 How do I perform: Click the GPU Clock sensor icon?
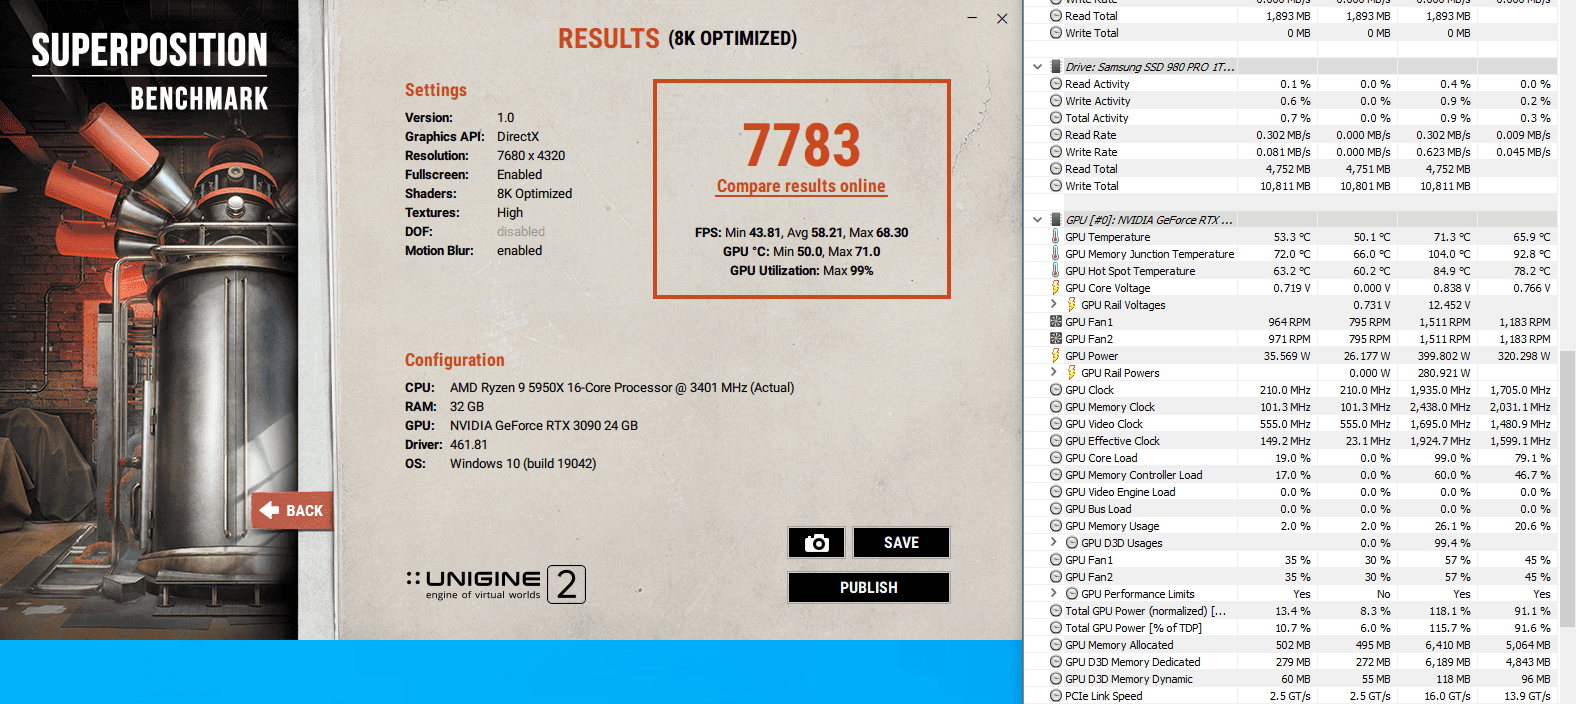coord(1056,390)
